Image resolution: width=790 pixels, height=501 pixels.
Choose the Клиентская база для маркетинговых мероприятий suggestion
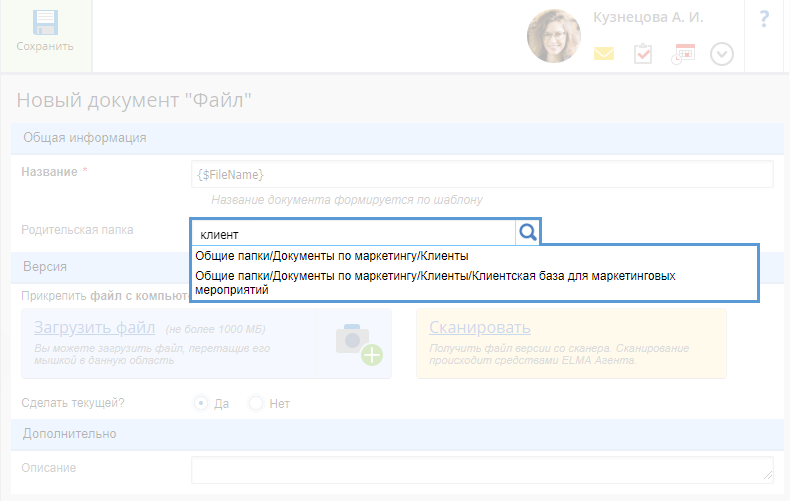(432, 282)
